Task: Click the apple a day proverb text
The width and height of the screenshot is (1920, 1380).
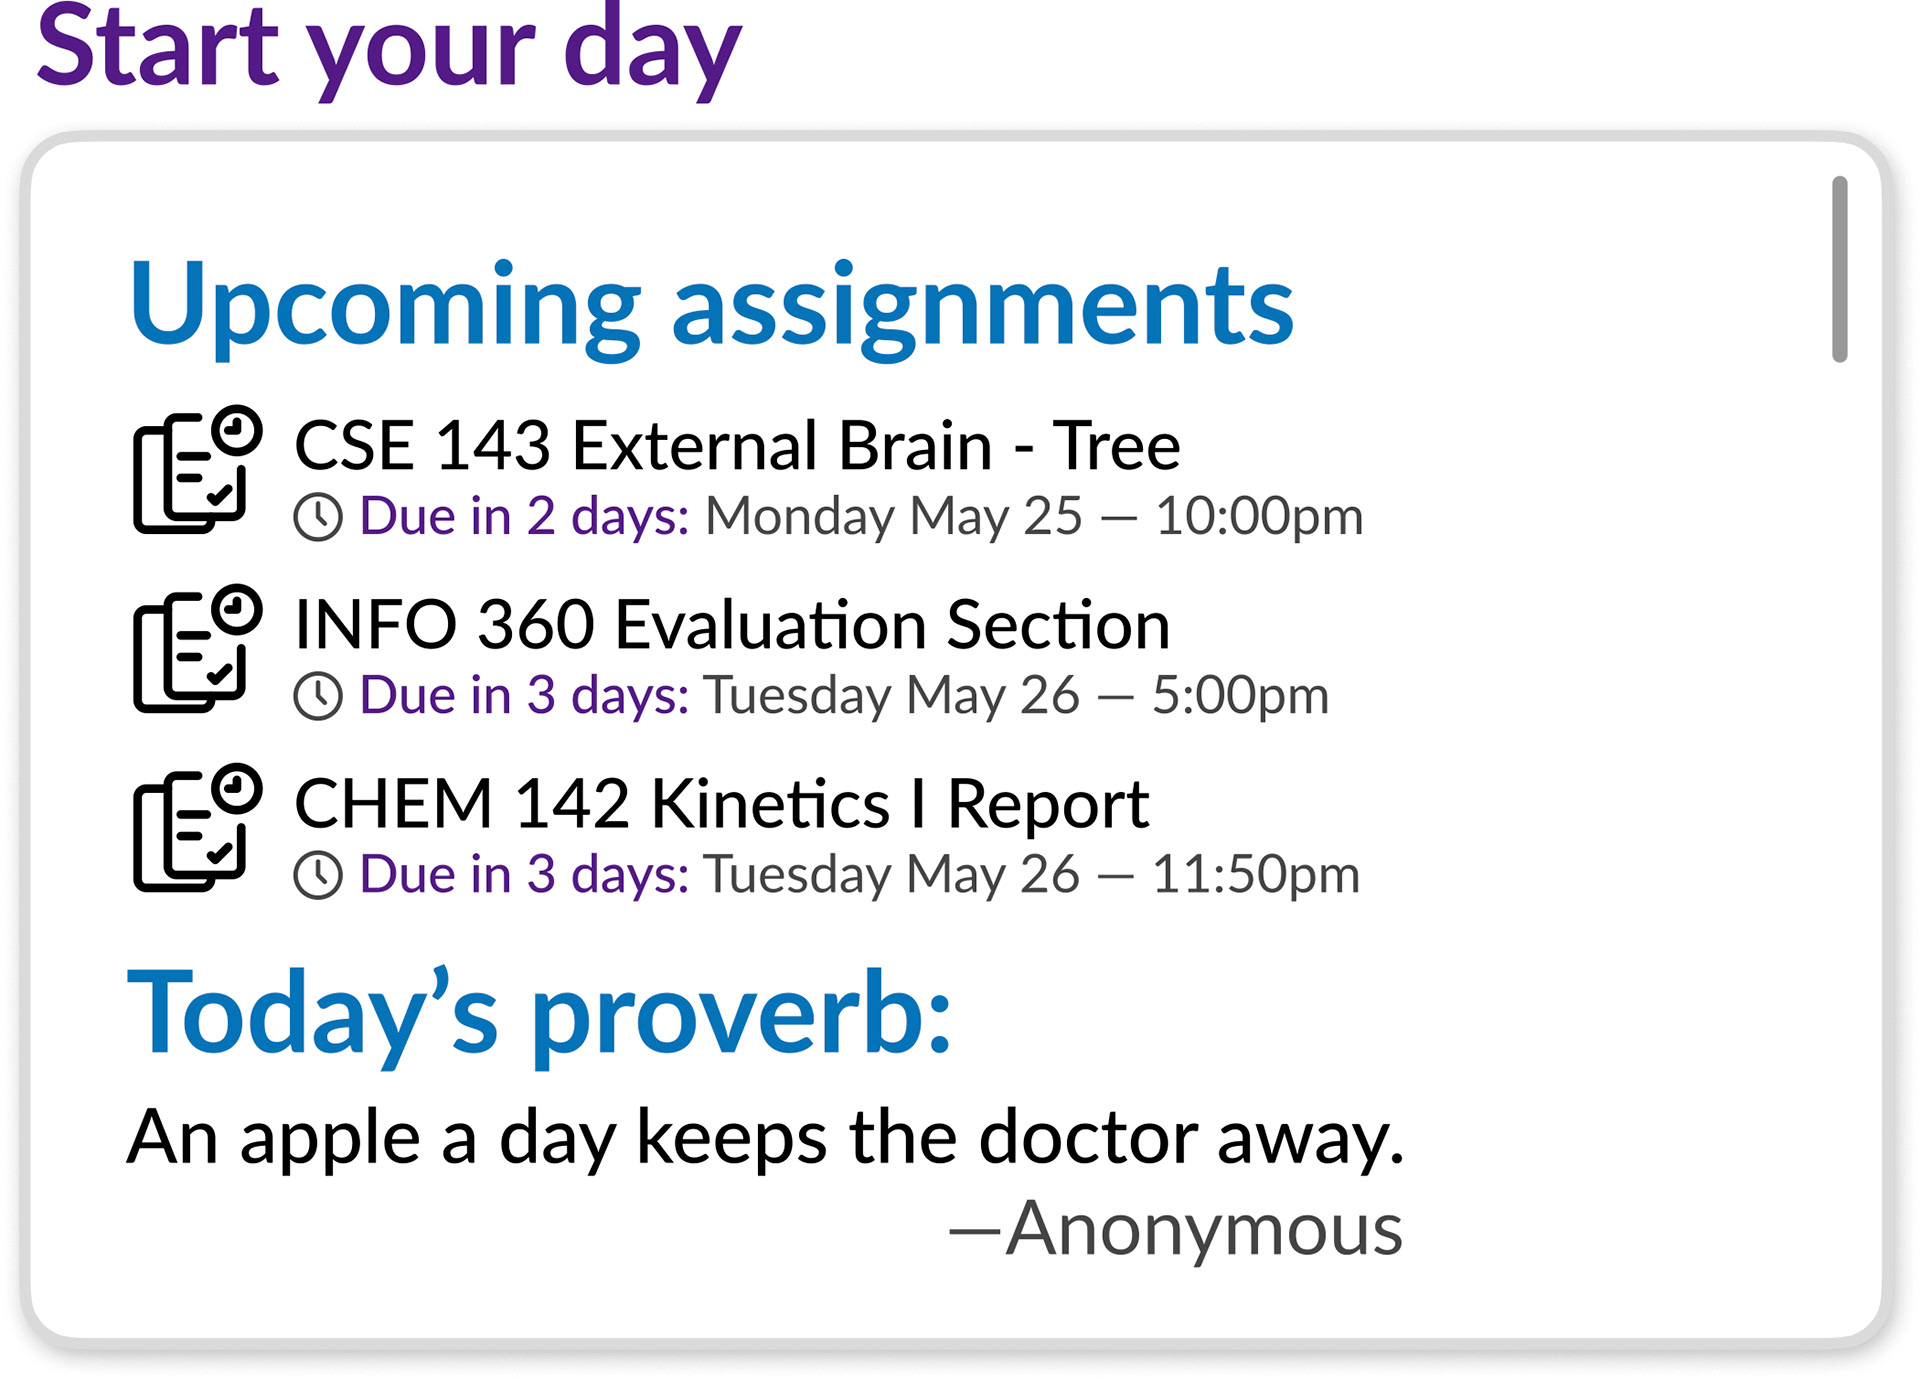Action: click(x=765, y=1139)
